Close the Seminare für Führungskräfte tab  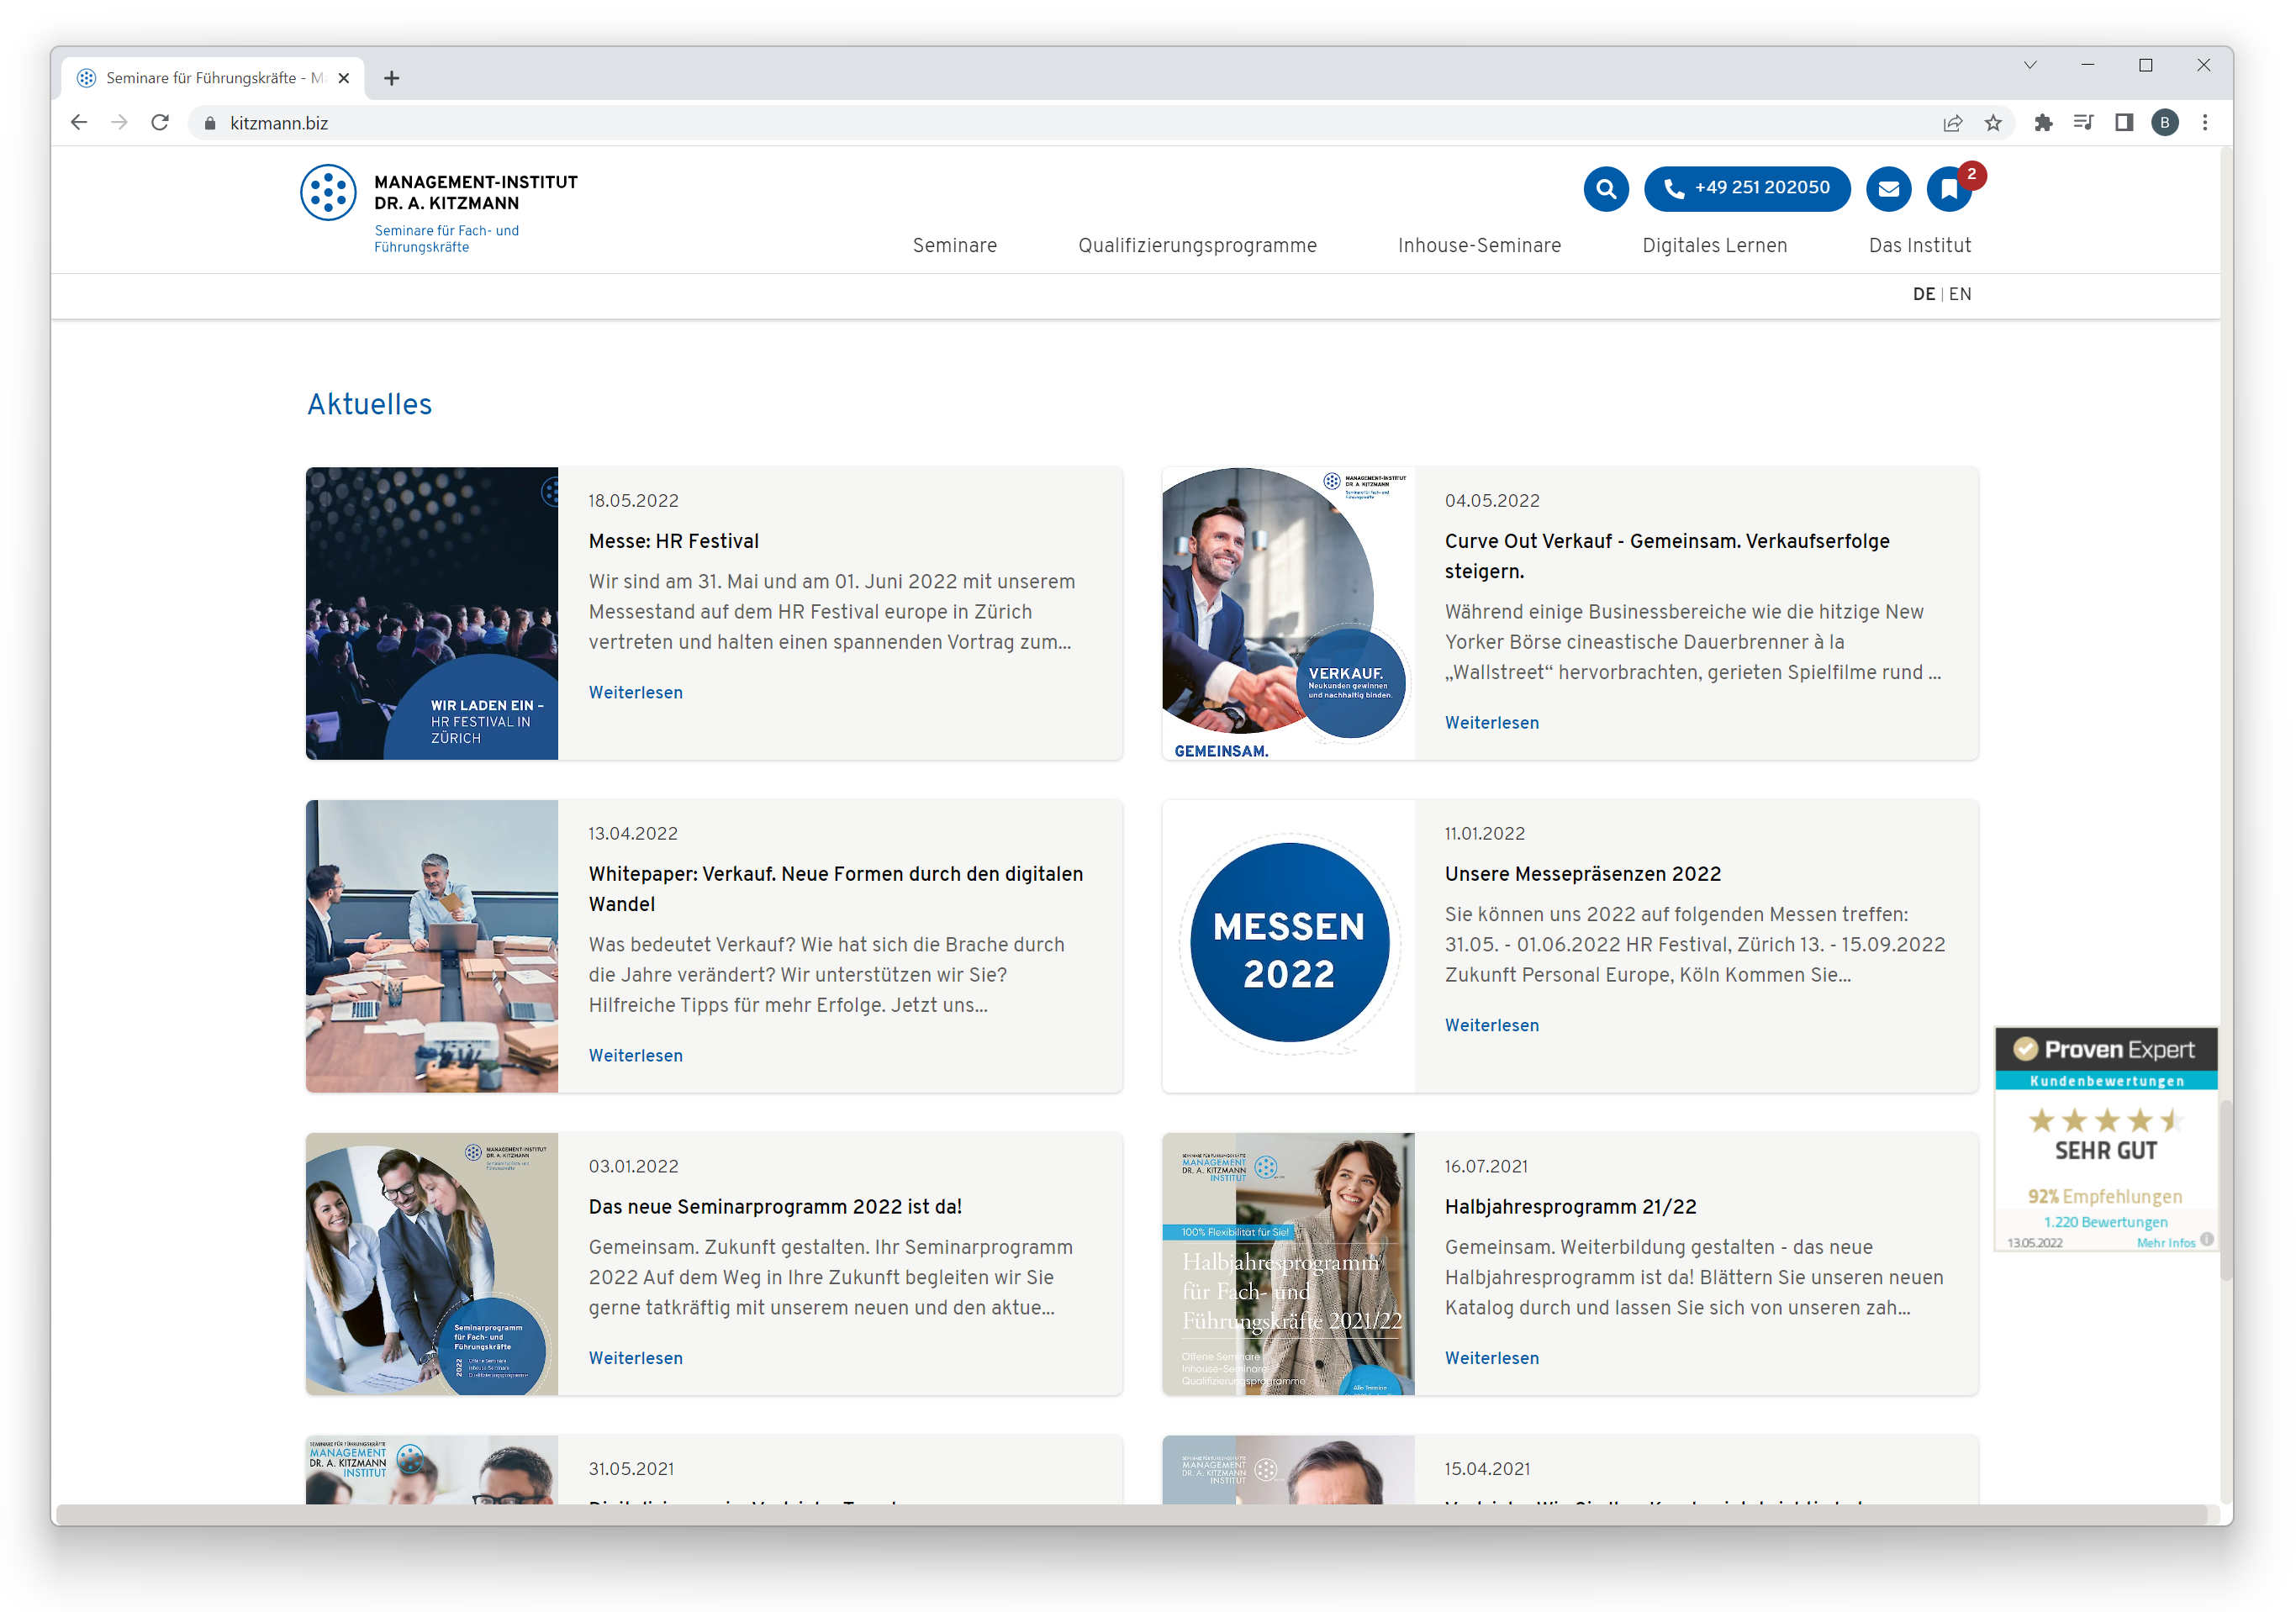tap(344, 78)
